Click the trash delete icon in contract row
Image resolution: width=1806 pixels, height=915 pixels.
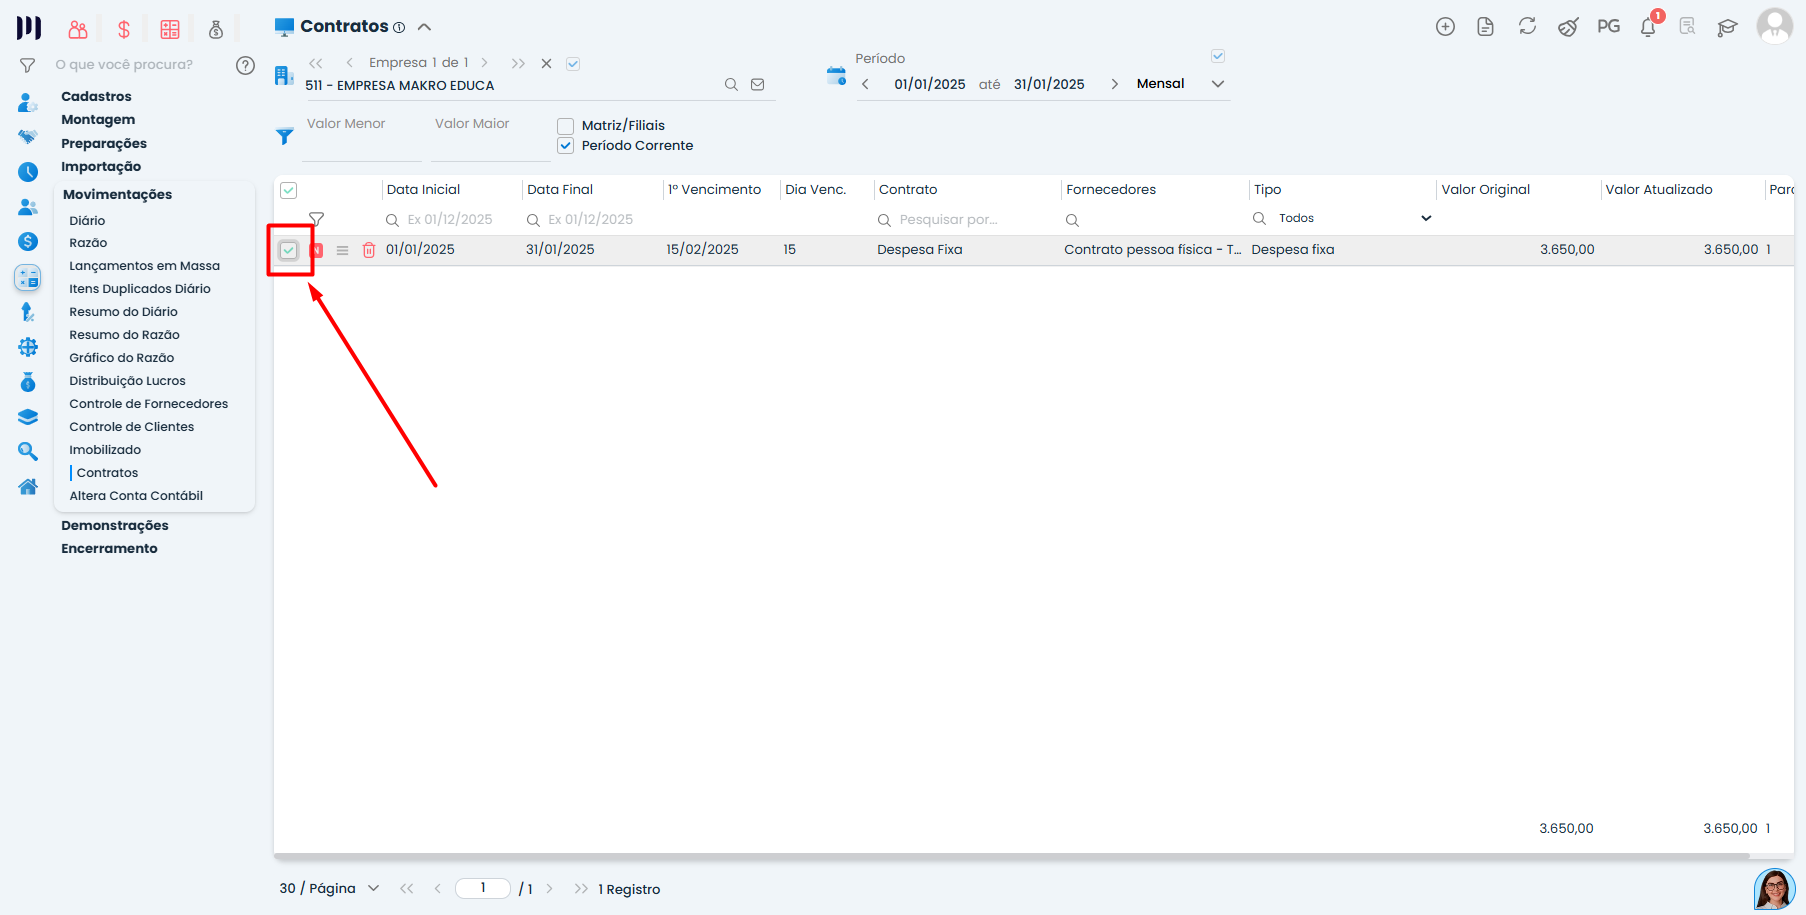point(368,250)
